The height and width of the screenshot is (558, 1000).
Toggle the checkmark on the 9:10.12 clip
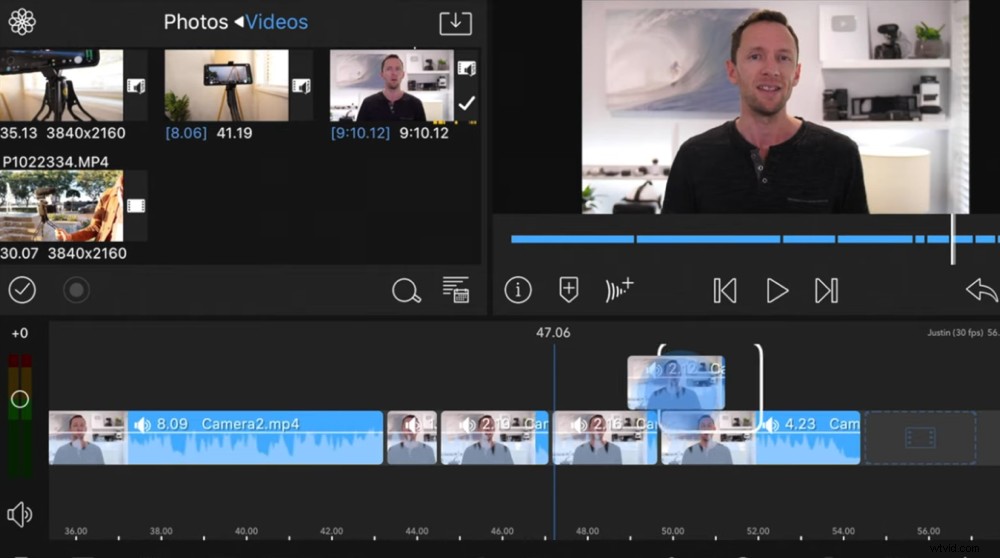point(467,103)
